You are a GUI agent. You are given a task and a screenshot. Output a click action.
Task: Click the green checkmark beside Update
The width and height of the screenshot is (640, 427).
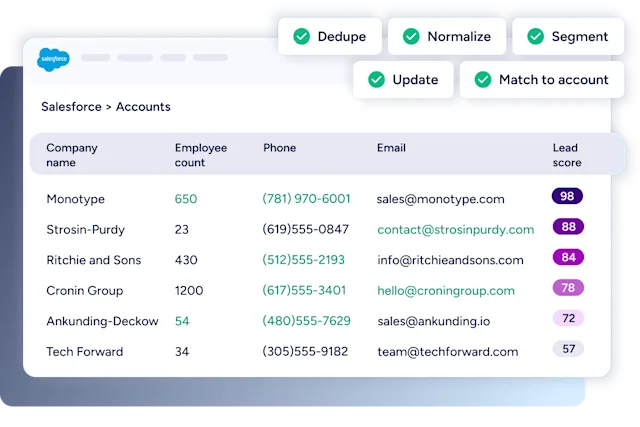[x=376, y=80]
